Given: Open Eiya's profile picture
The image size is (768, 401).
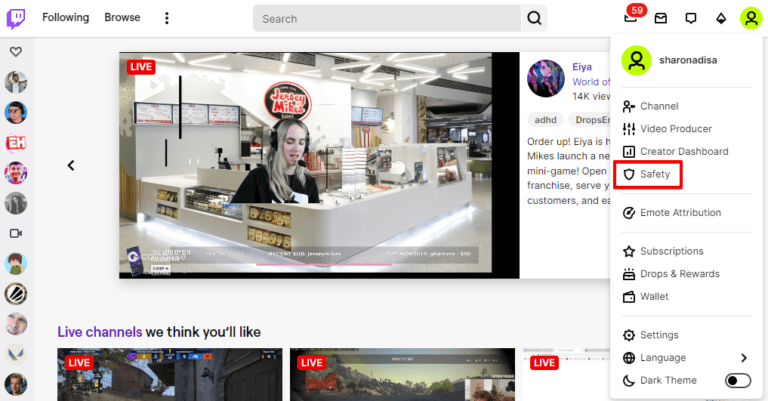Looking at the screenshot, I should 546,78.
